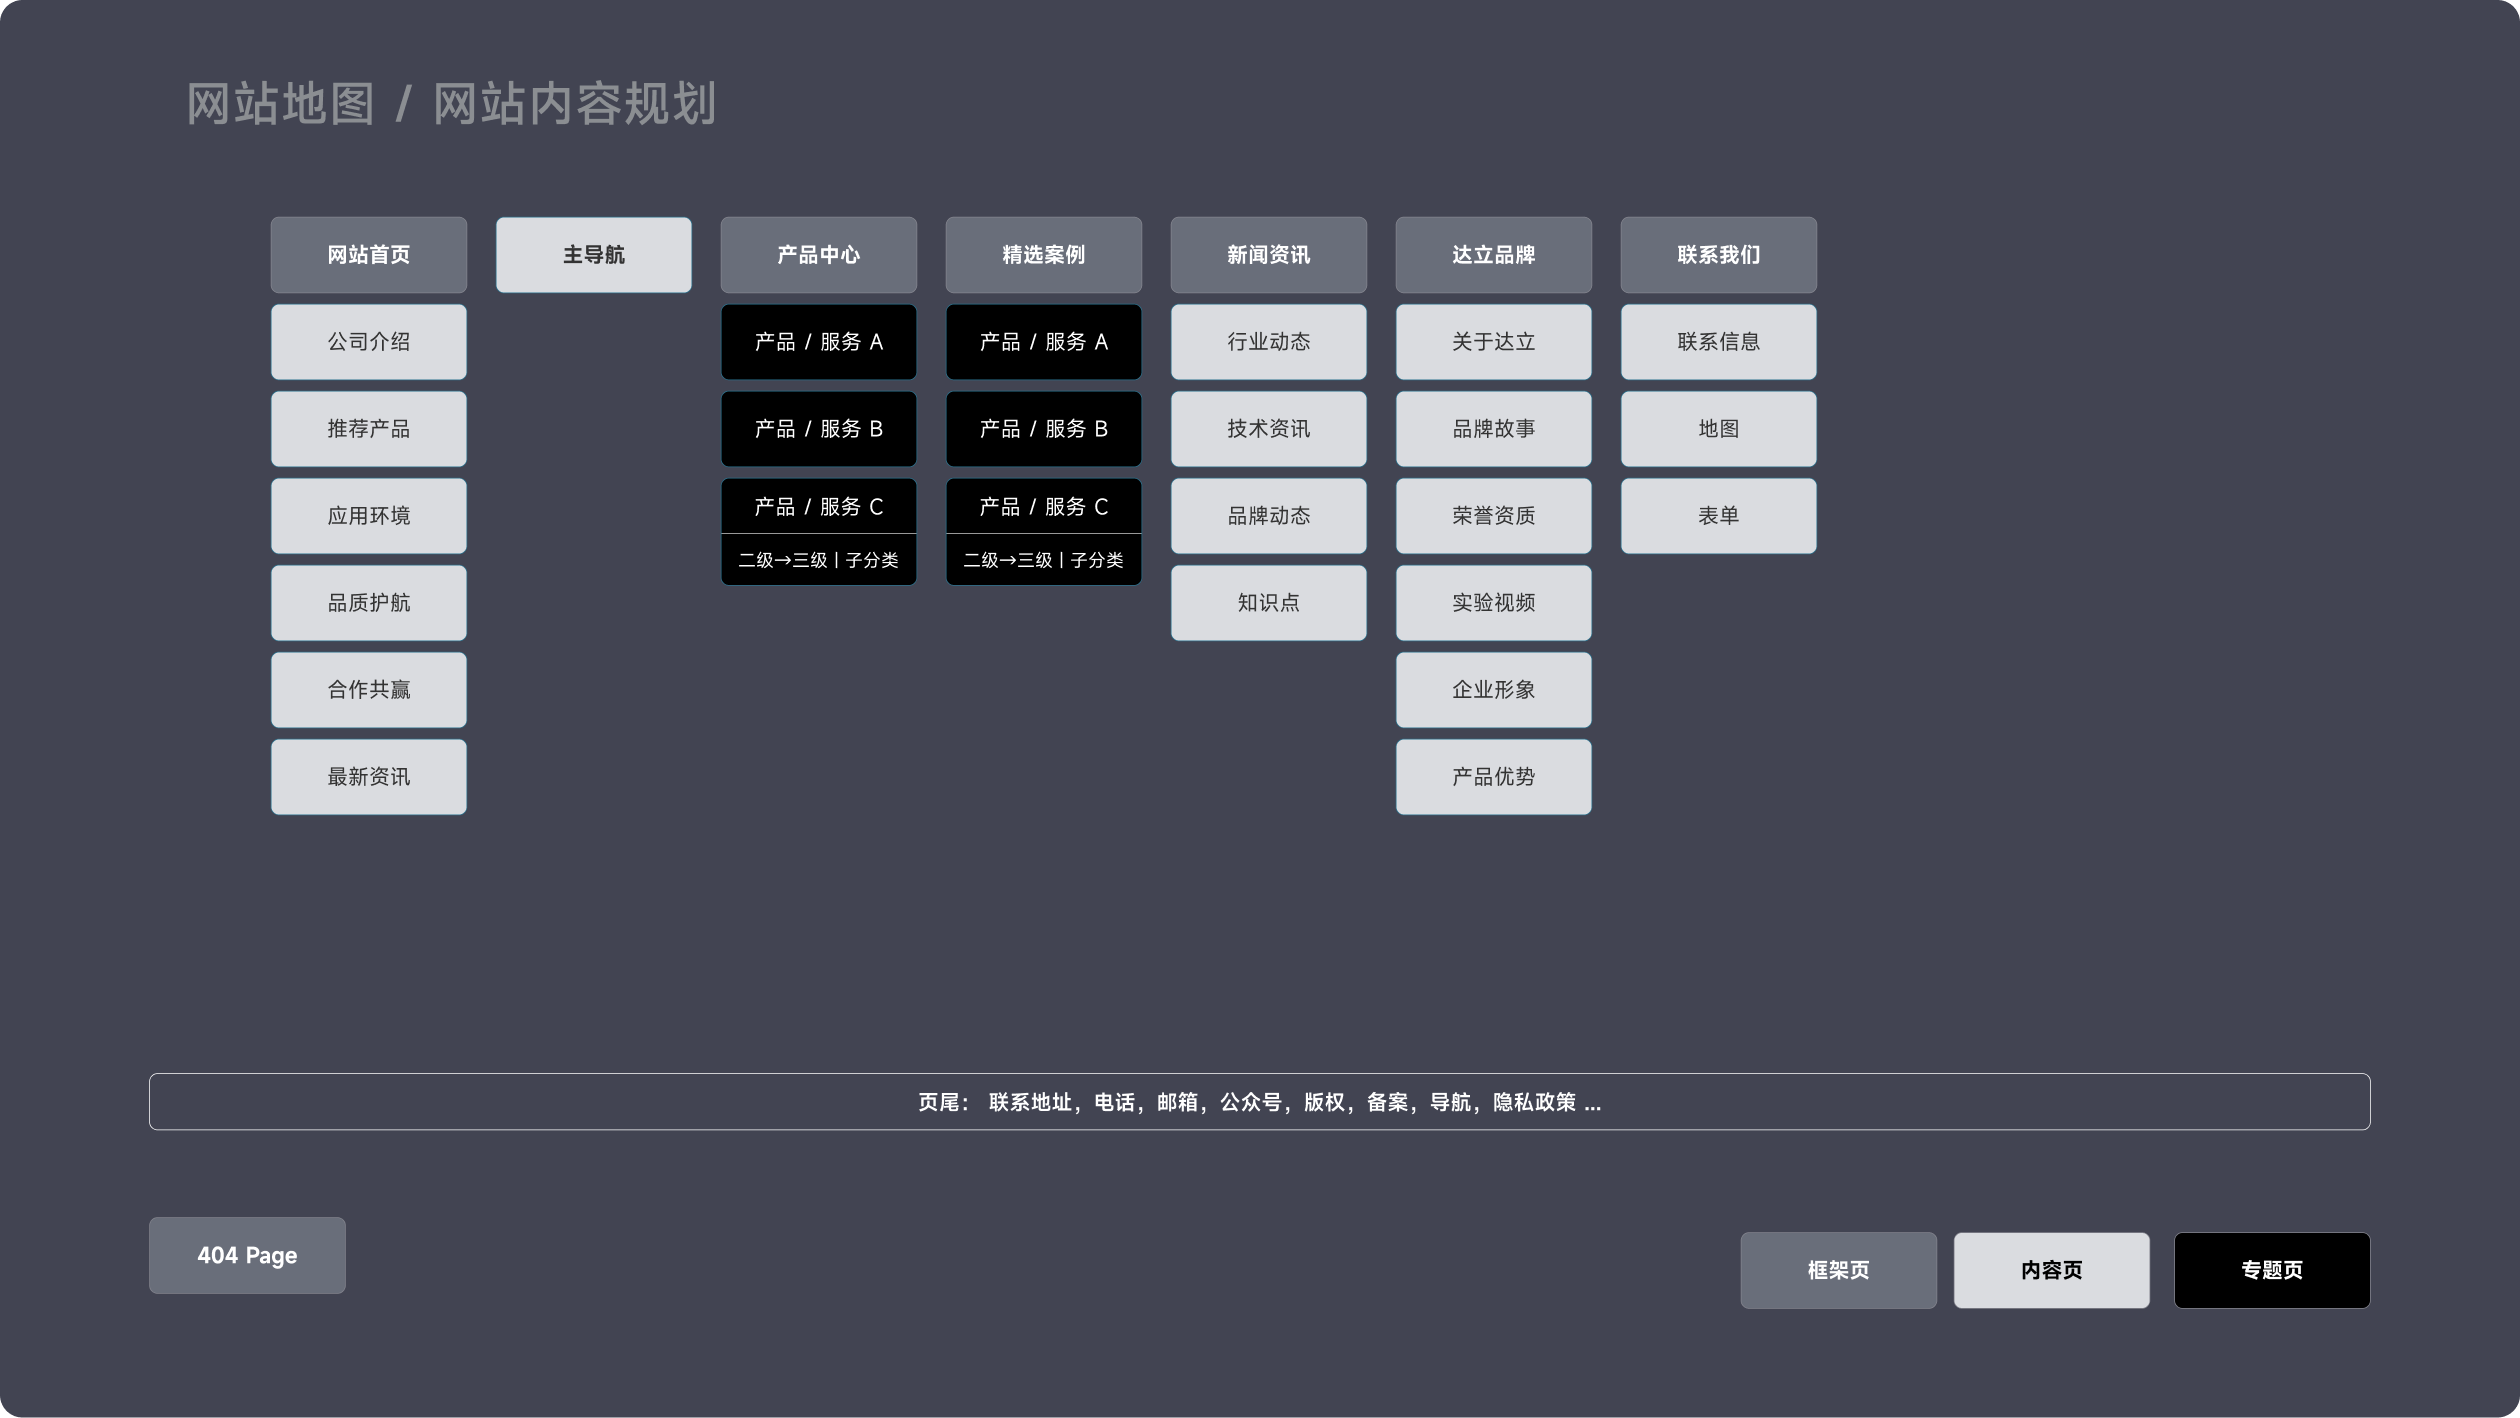Click 公司介绍 under 网站首页
The width and height of the screenshot is (2520, 1418).
[368, 342]
